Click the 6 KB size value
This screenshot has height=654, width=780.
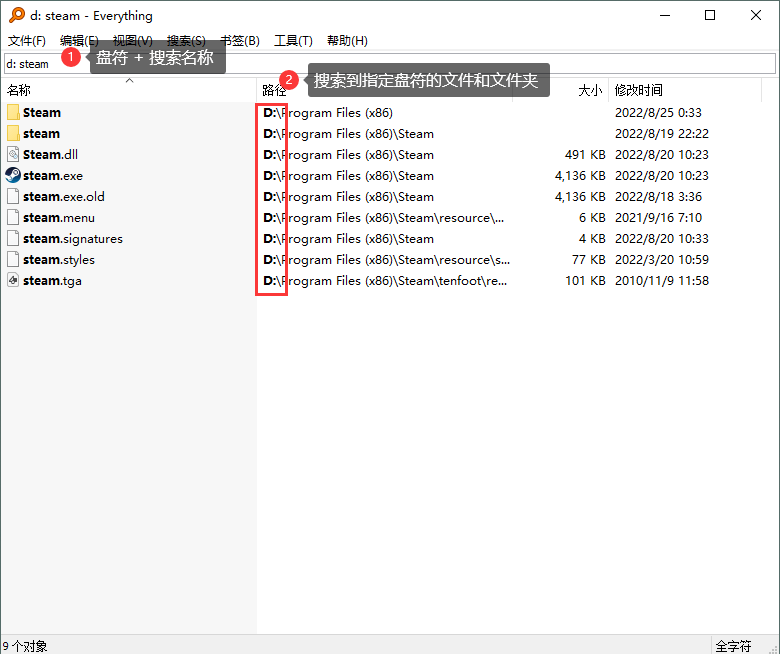(592, 218)
